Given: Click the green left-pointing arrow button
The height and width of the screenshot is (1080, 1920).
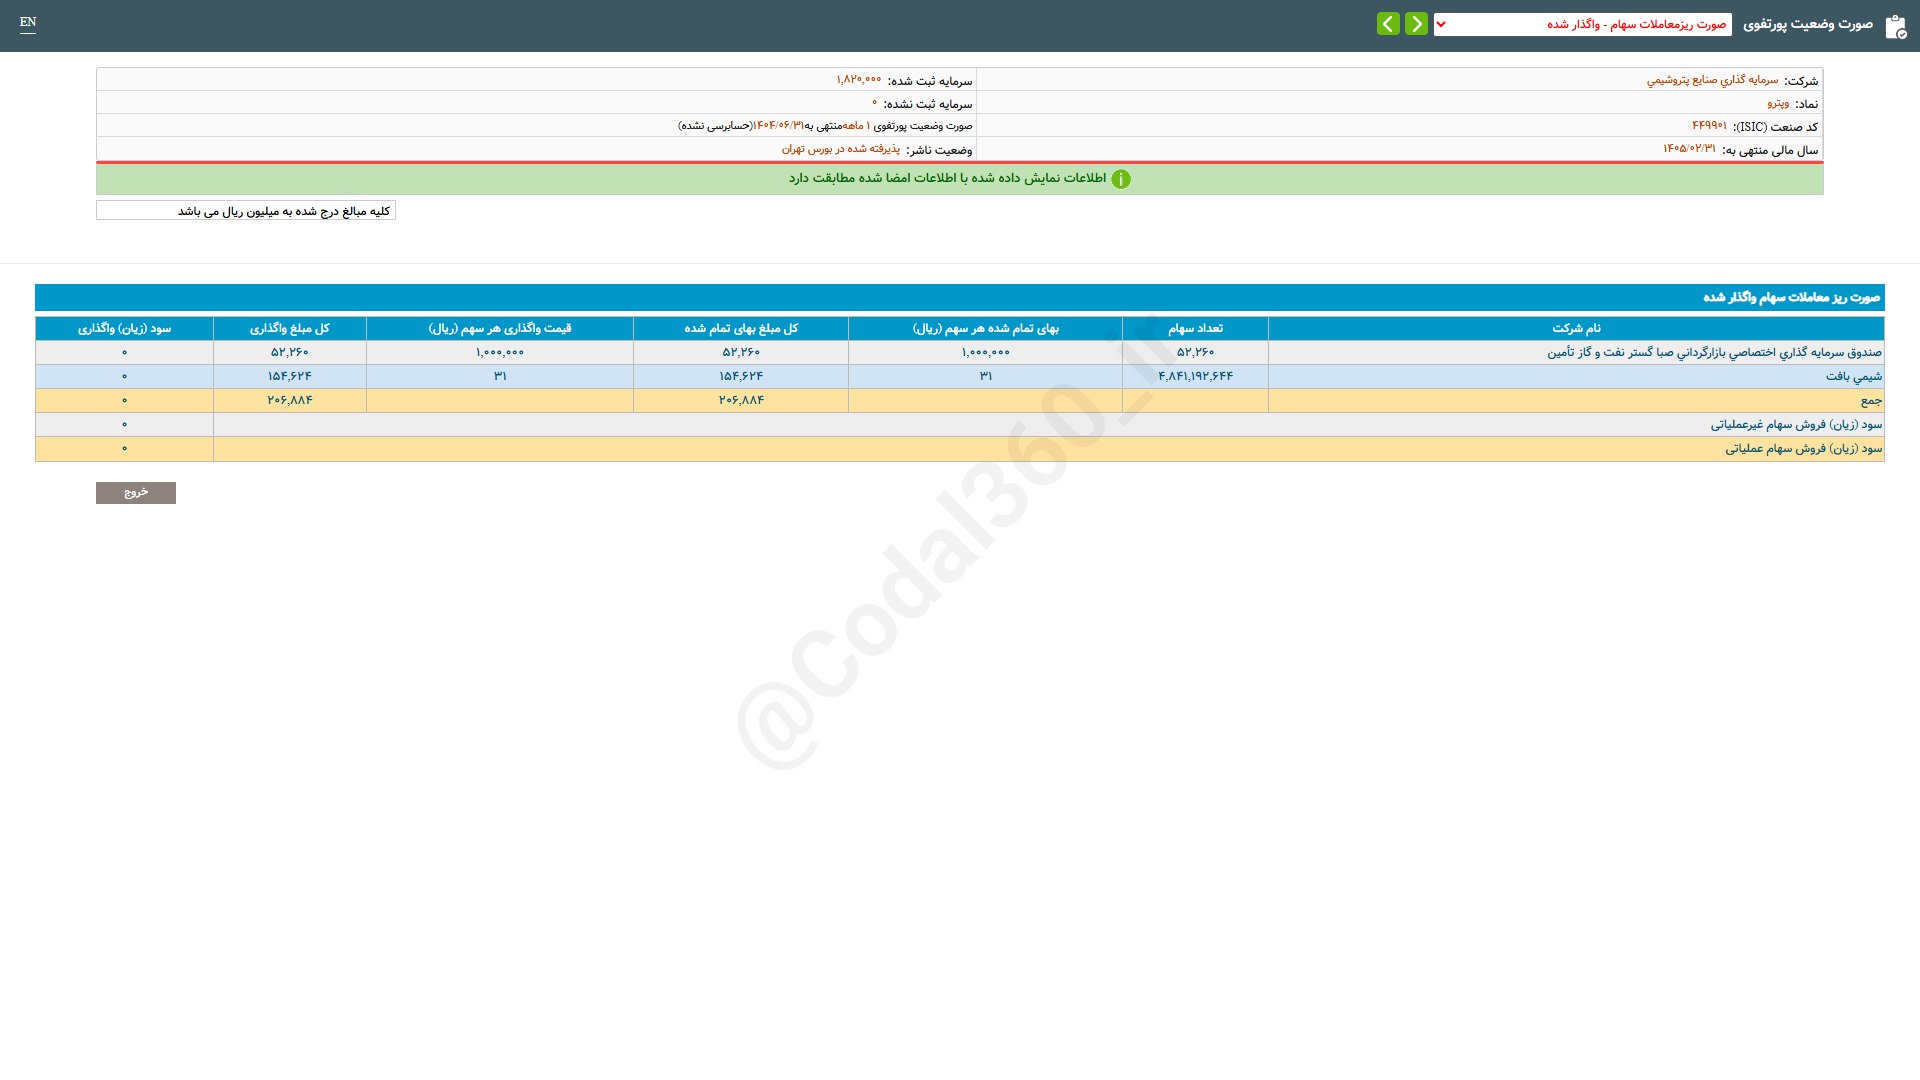Looking at the screenshot, I should tap(1388, 24).
